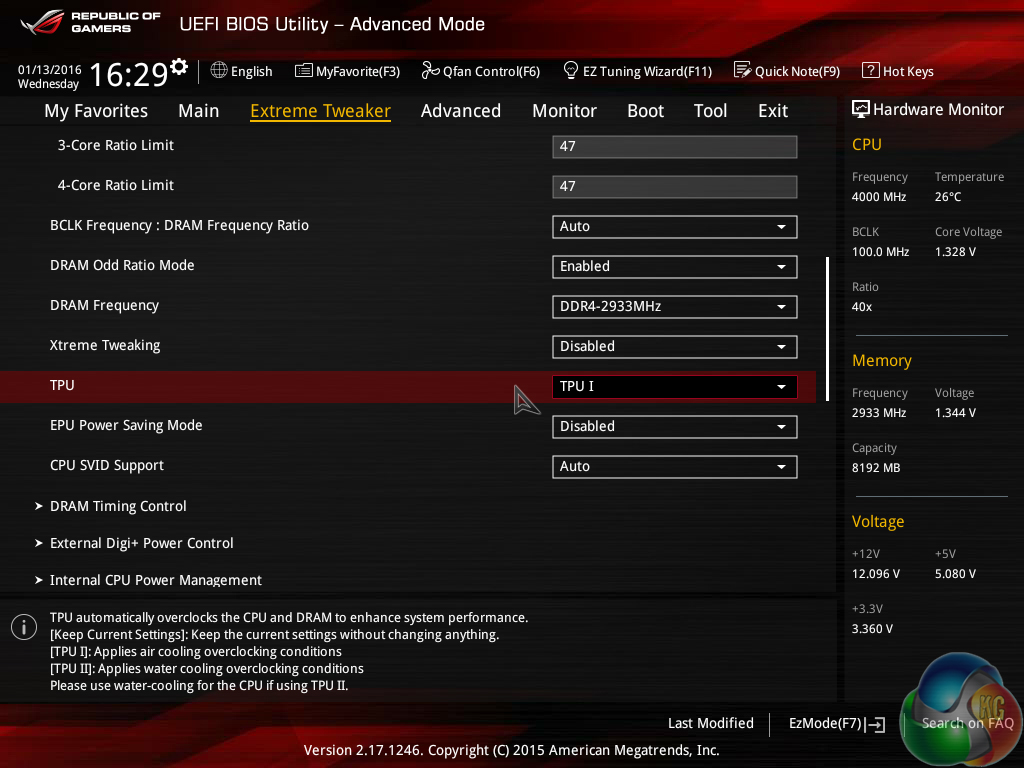Show the Hot Keys list
Screen dimensions: 1024x768
(898, 71)
